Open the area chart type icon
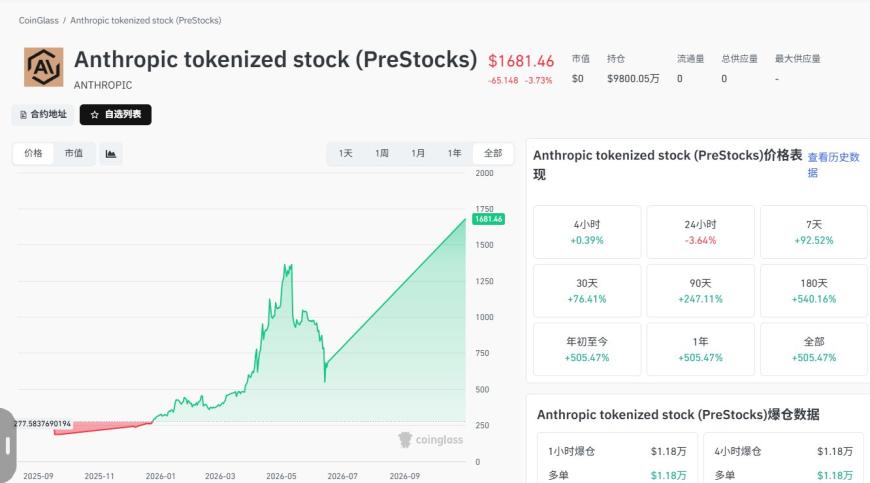The width and height of the screenshot is (870, 483). [x=111, y=154]
